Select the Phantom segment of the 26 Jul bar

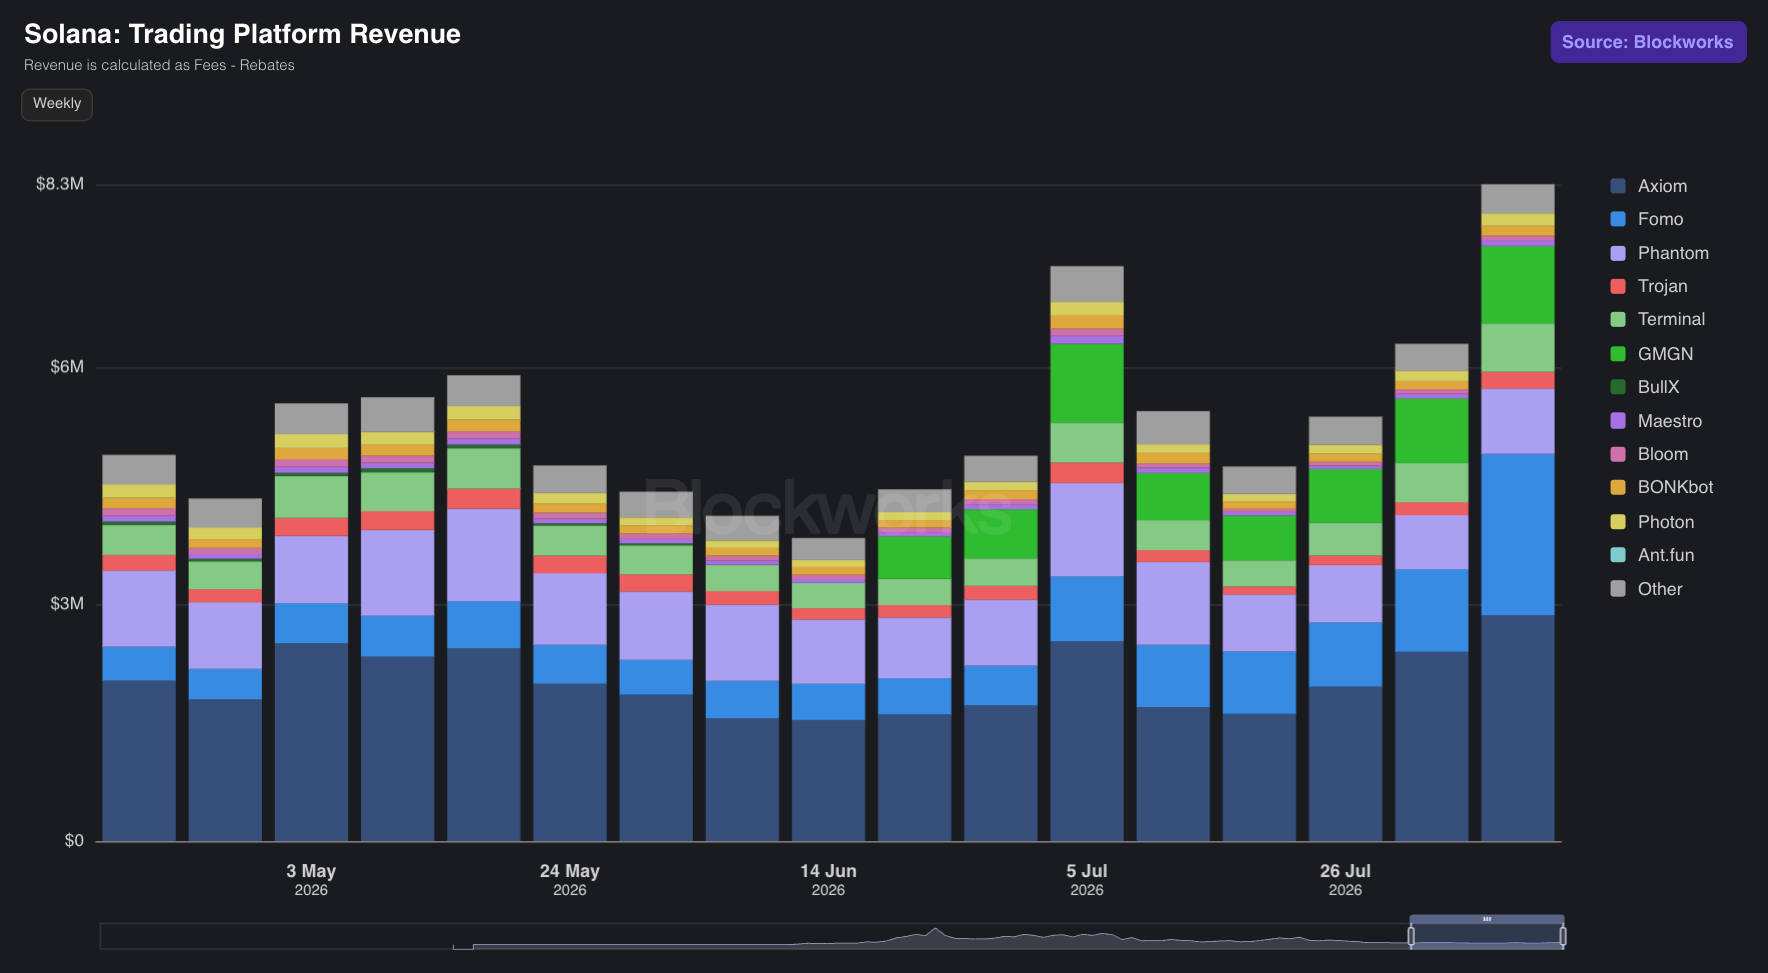(1345, 594)
